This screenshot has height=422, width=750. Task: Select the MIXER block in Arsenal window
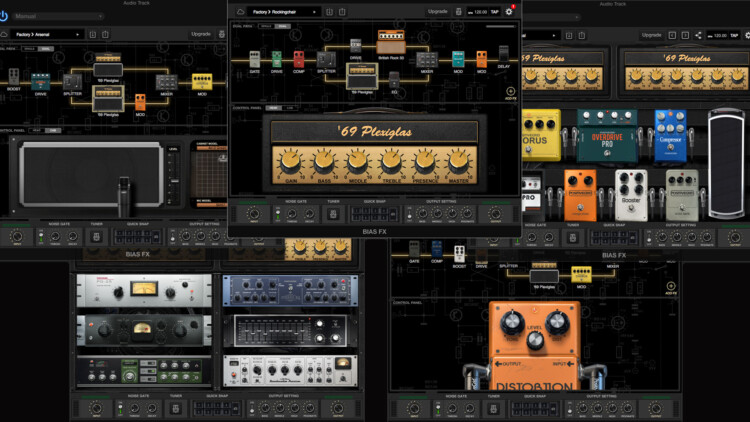click(x=166, y=82)
